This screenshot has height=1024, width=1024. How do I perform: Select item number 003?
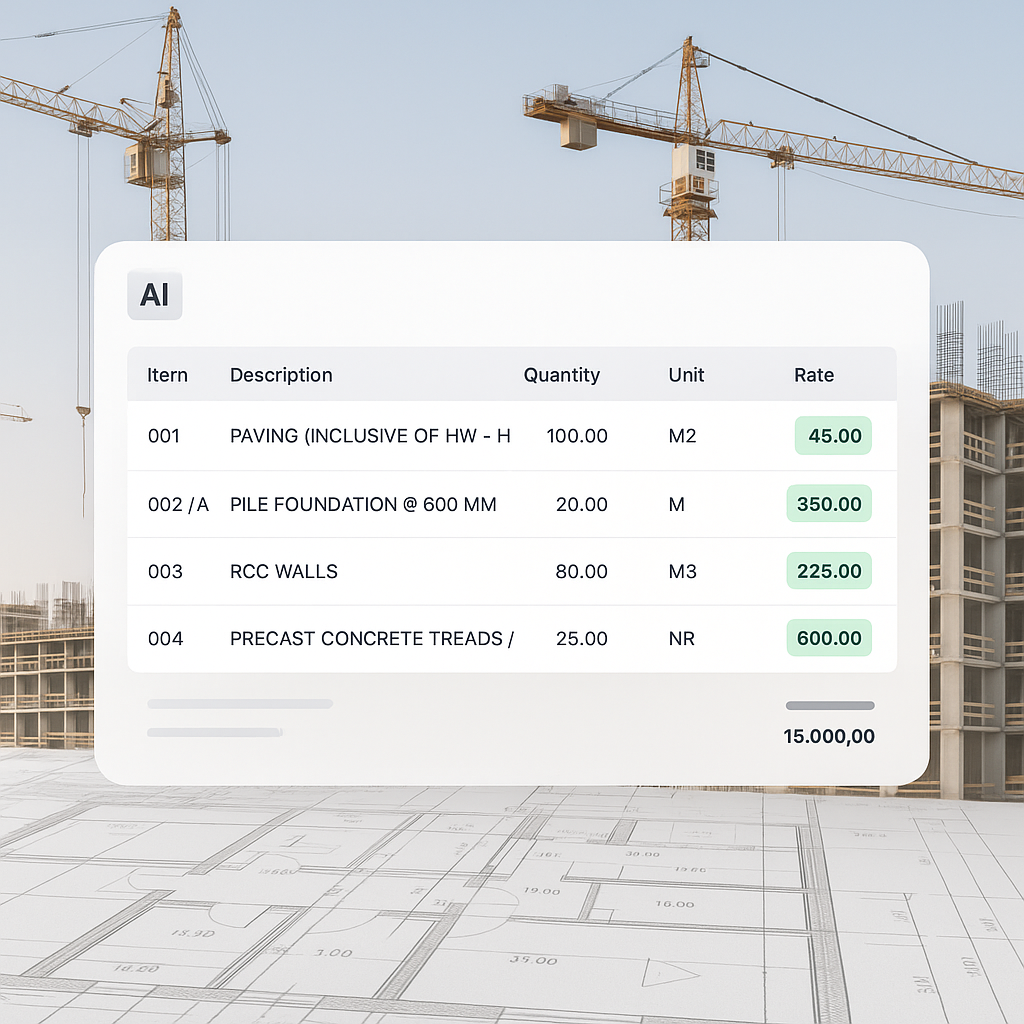tap(165, 571)
